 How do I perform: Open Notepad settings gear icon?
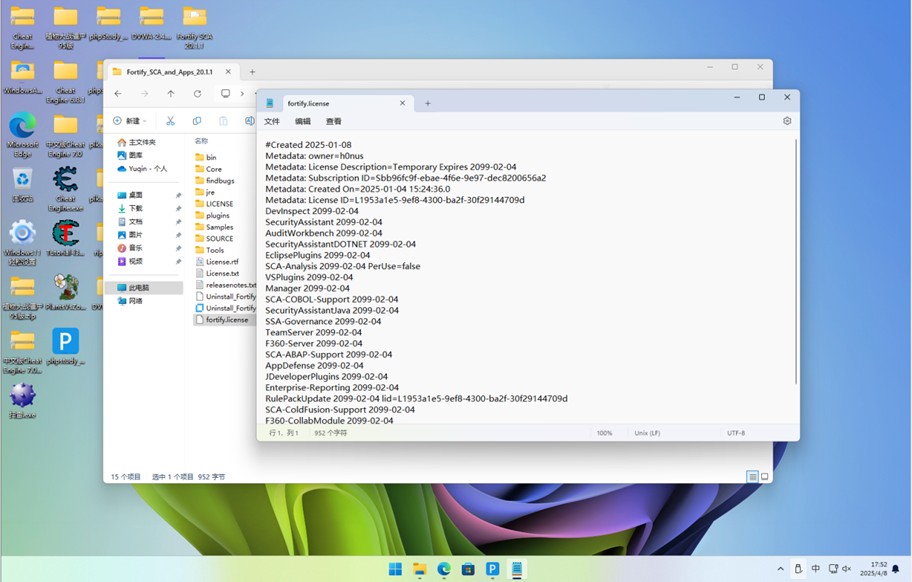click(787, 121)
